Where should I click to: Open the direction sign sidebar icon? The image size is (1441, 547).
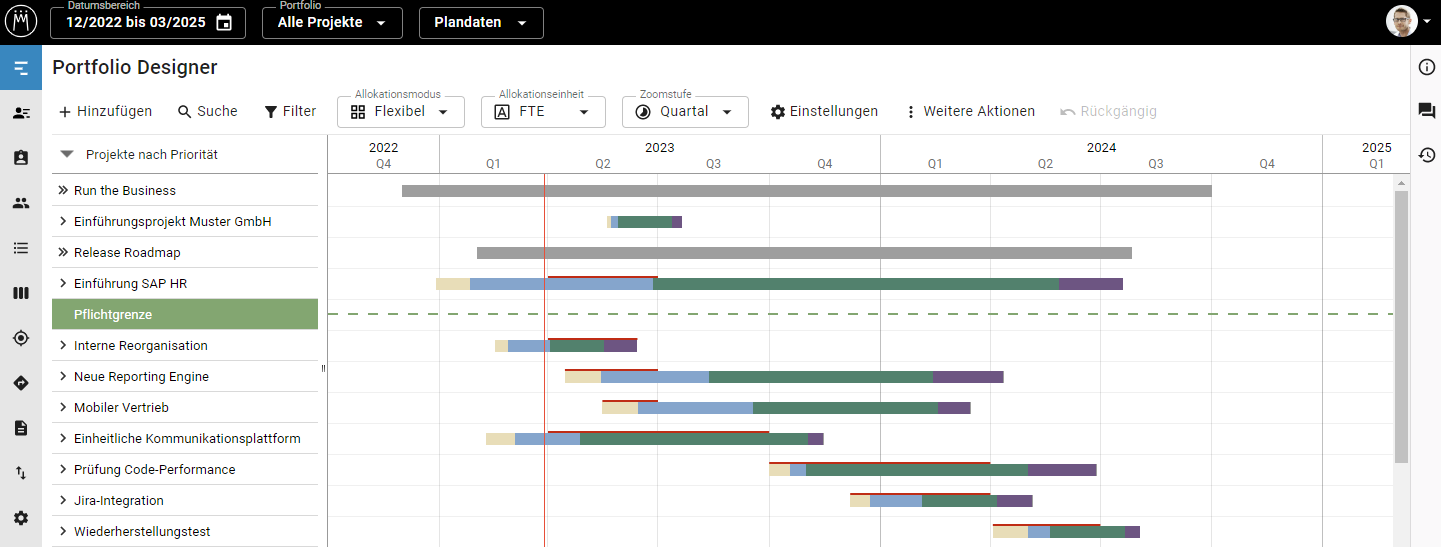click(x=21, y=383)
